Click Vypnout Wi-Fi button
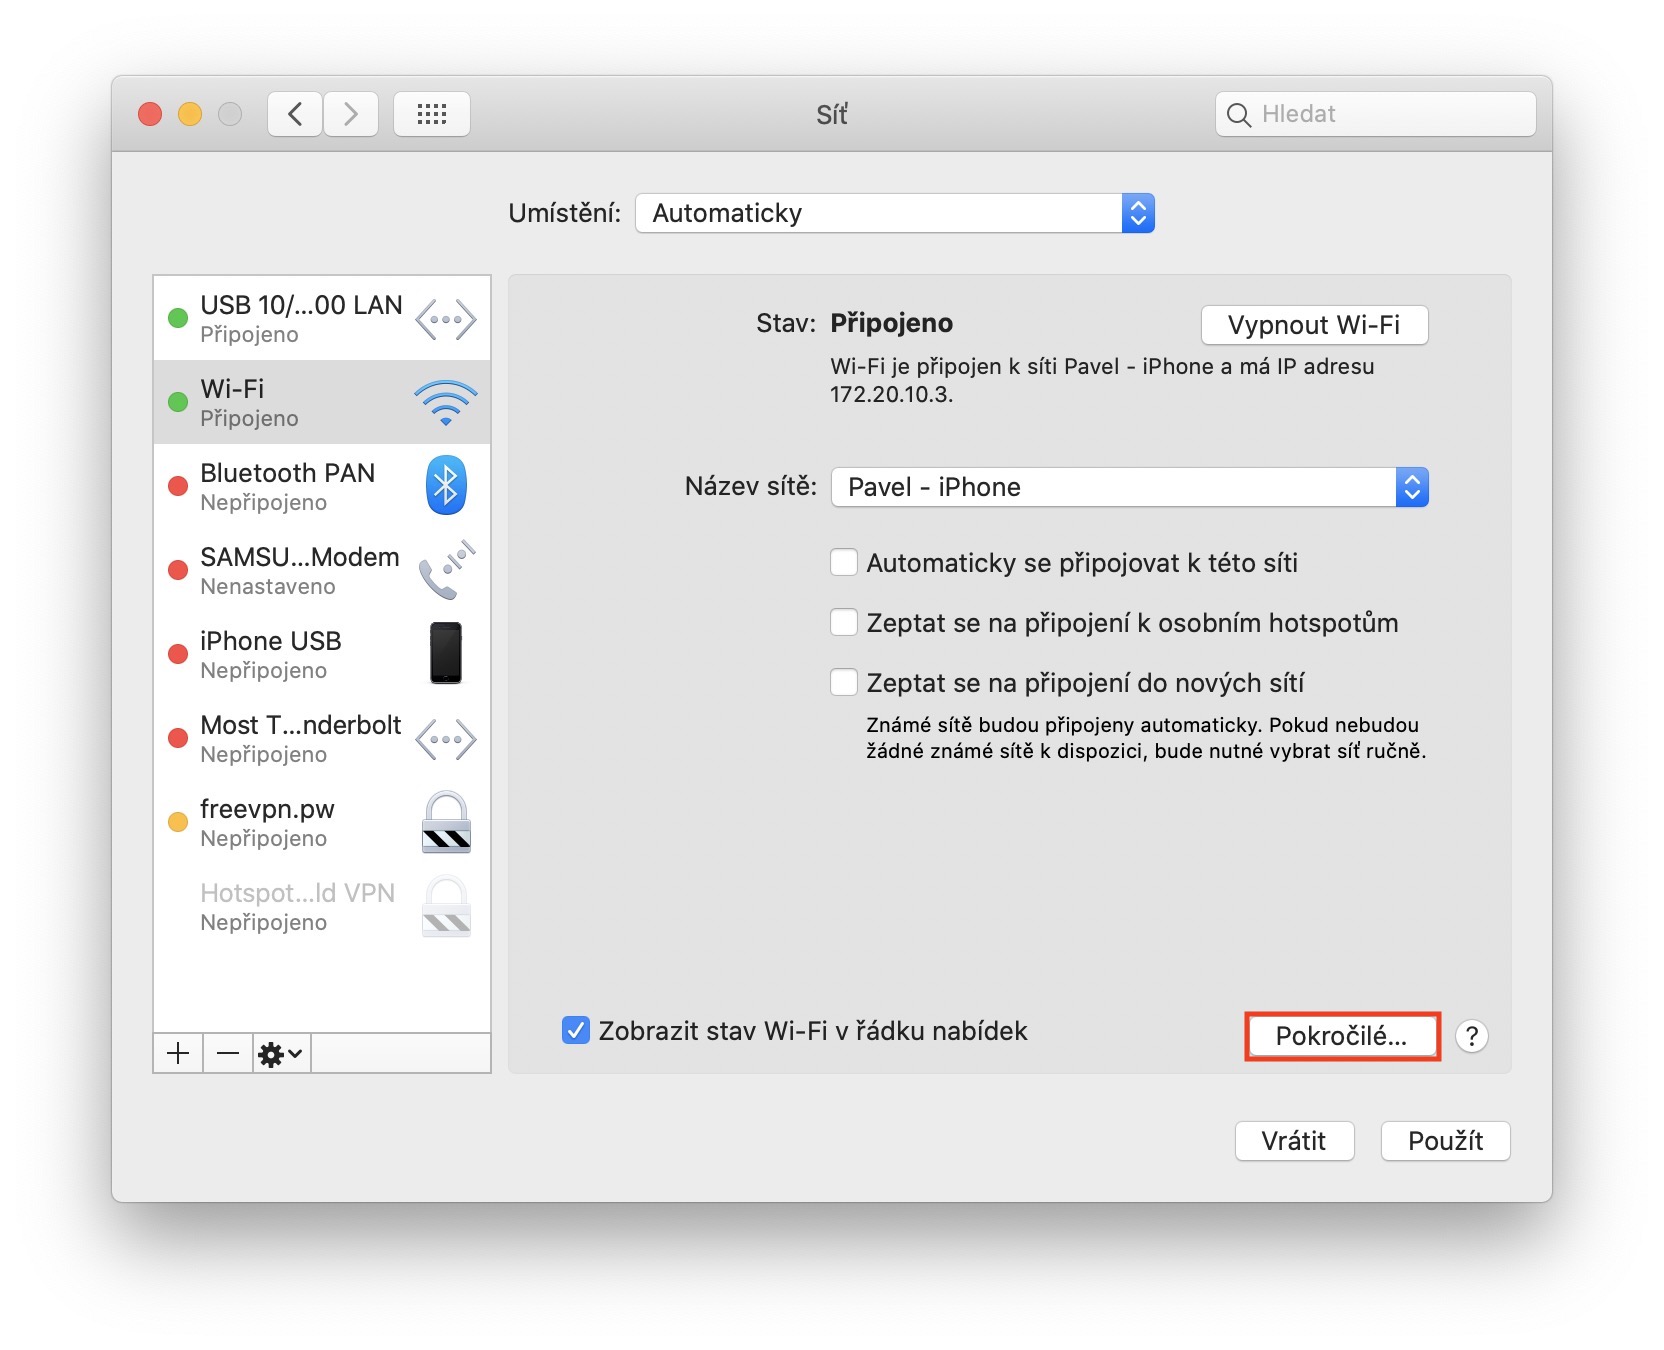 1314,325
